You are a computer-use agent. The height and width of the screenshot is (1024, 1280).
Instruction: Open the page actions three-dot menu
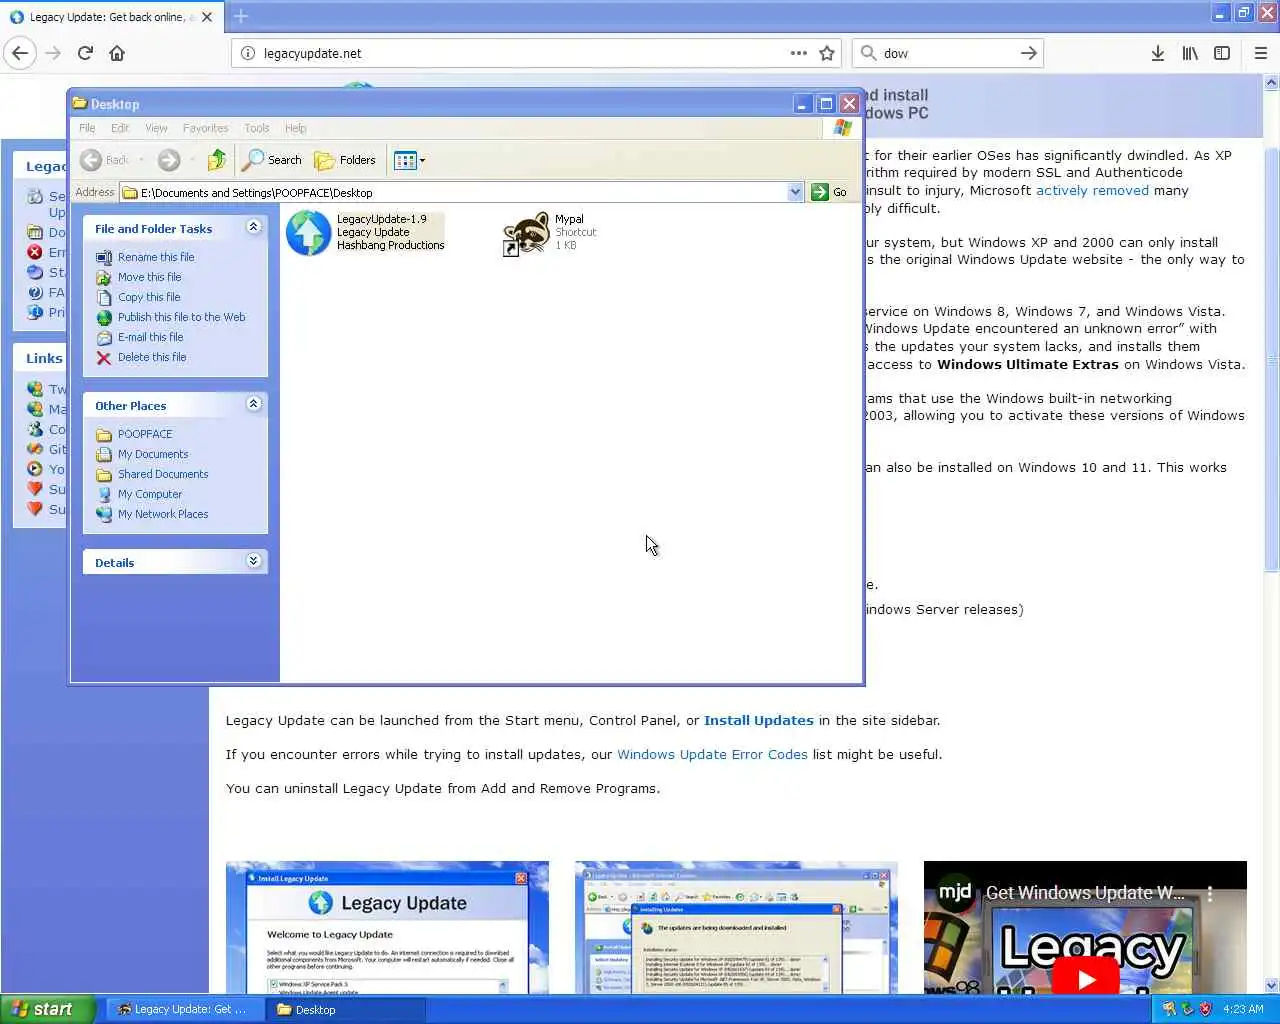point(798,53)
